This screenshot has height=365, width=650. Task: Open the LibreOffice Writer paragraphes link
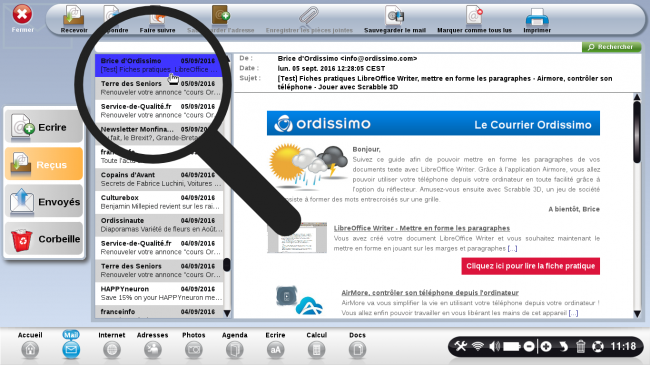click(422, 228)
